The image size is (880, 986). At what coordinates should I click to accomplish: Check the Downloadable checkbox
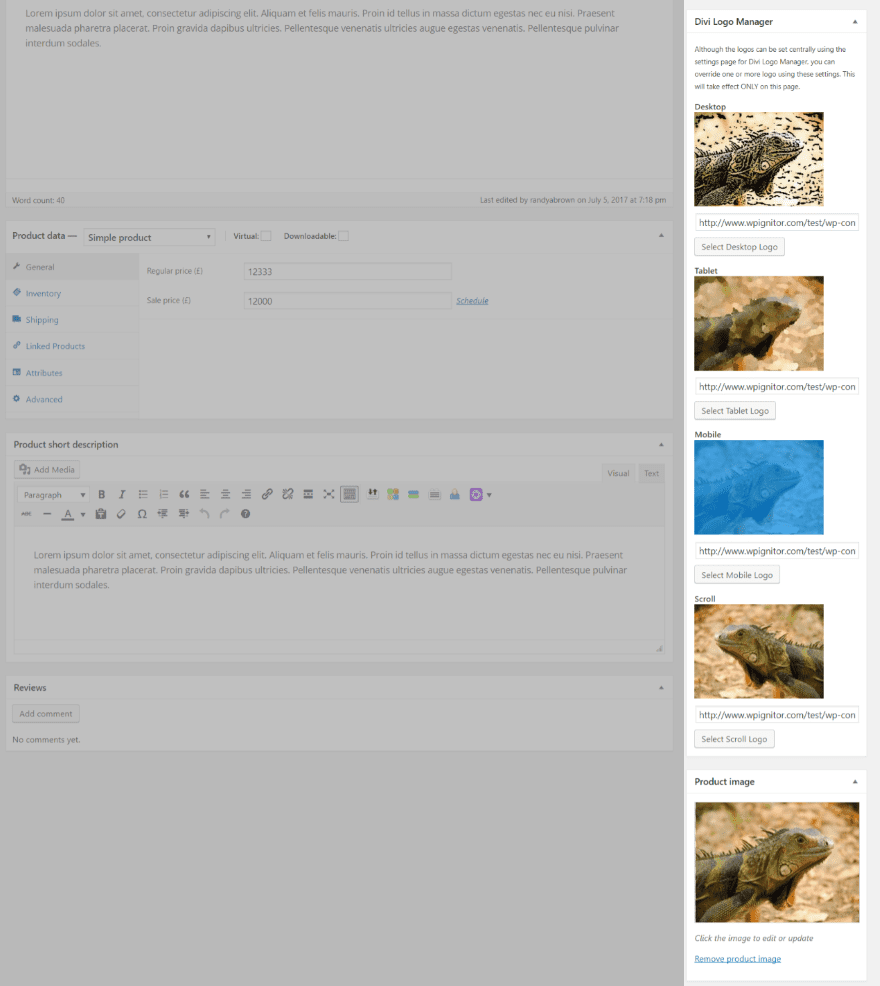click(343, 236)
